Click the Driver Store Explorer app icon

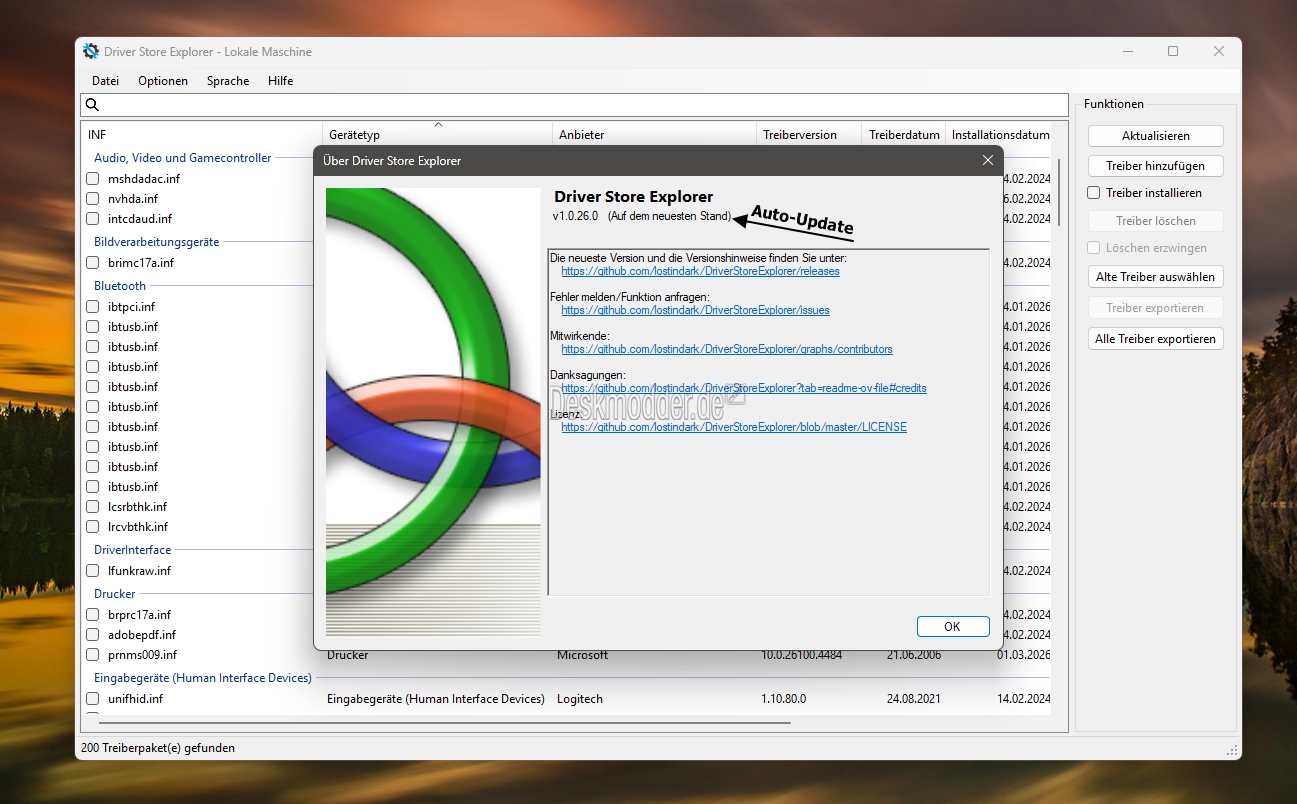pos(91,51)
